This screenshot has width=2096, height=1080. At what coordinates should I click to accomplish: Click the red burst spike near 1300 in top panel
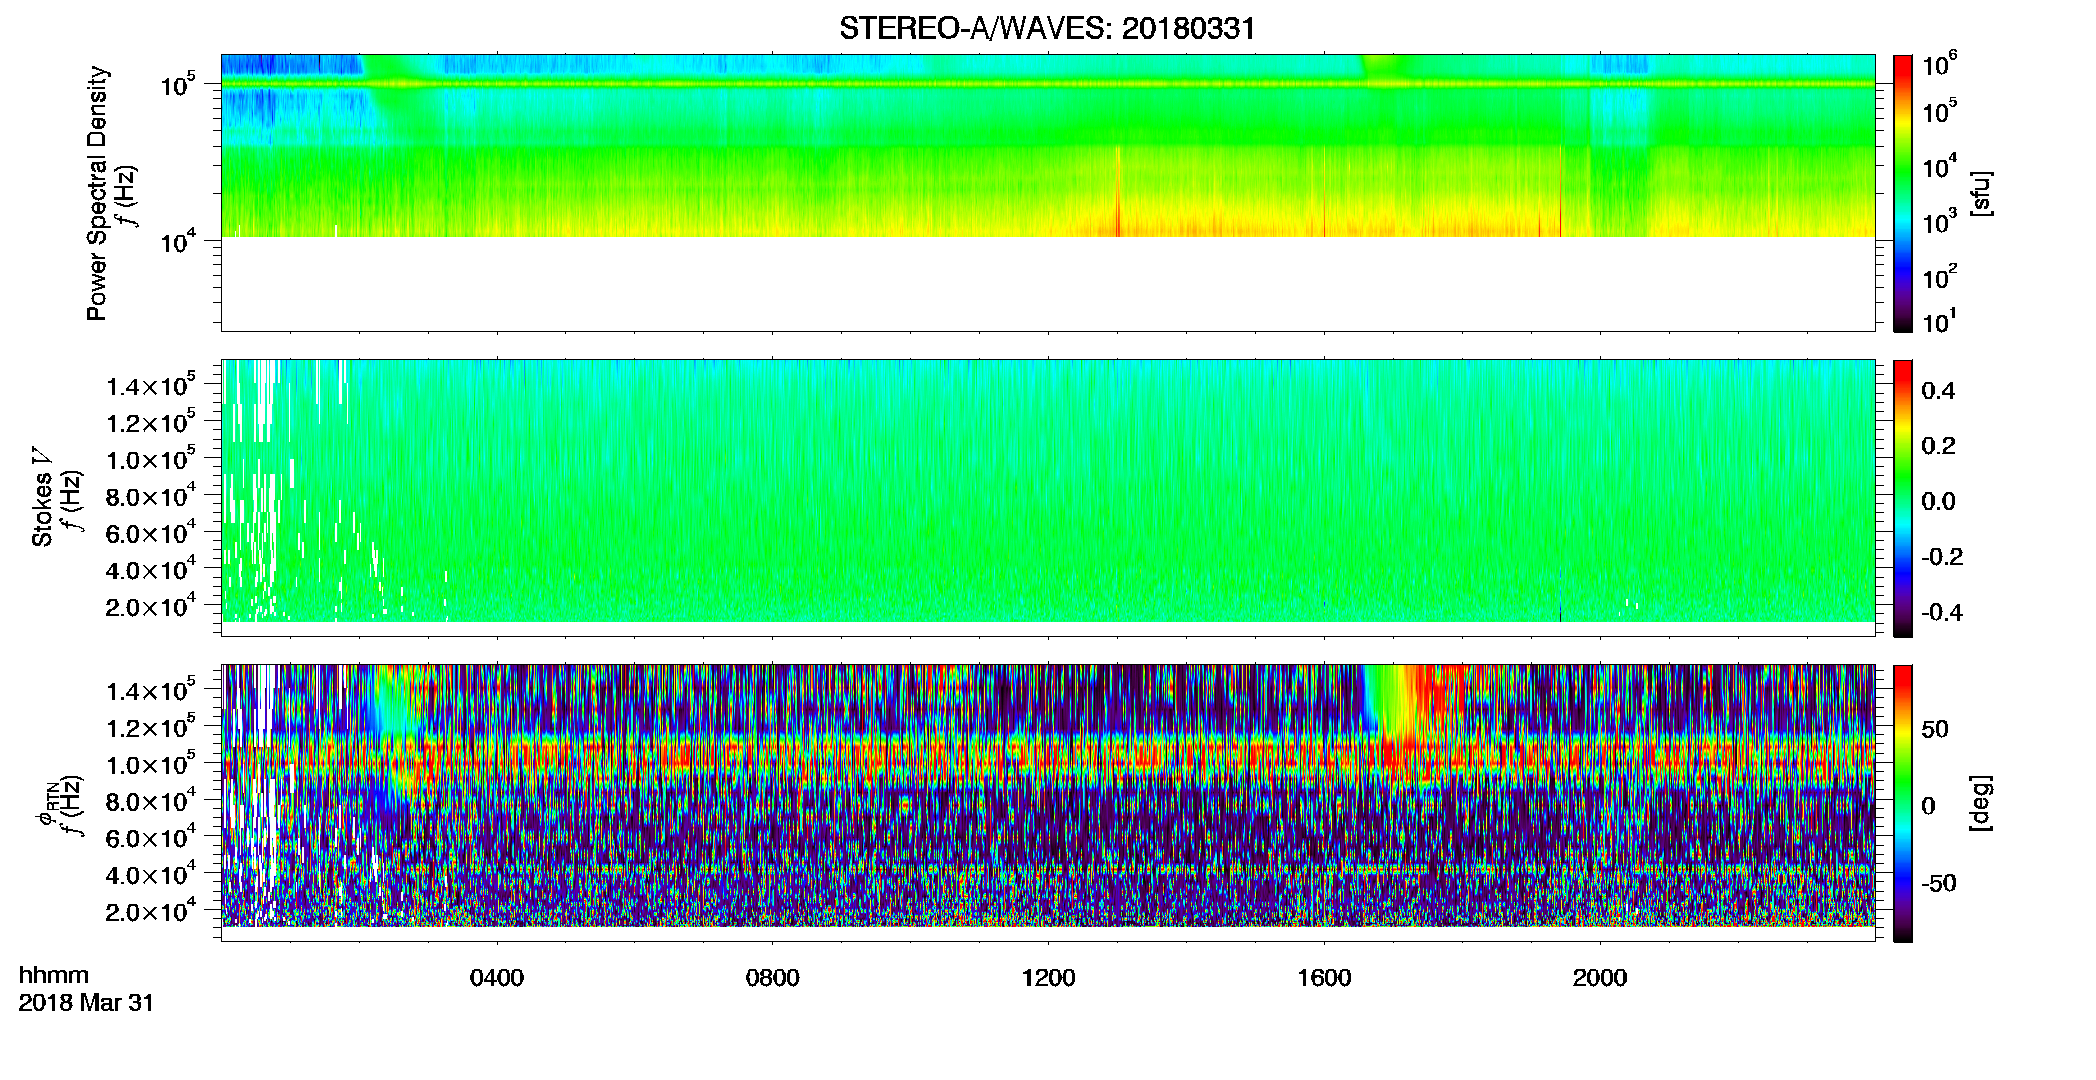pos(1117,192)
